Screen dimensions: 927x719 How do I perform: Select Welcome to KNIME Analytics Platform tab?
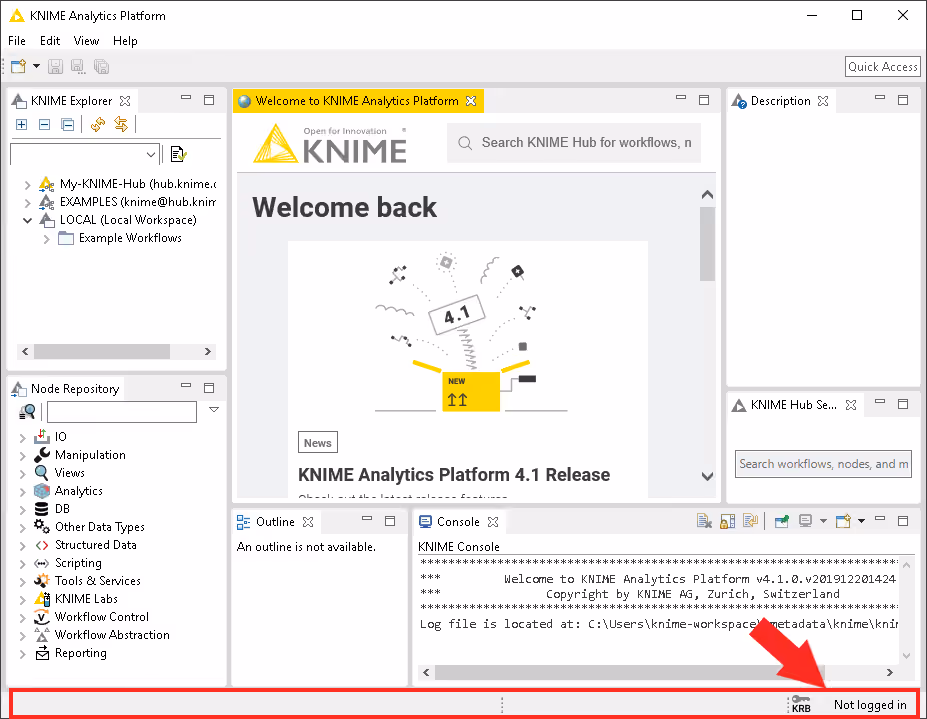(356, 101)
